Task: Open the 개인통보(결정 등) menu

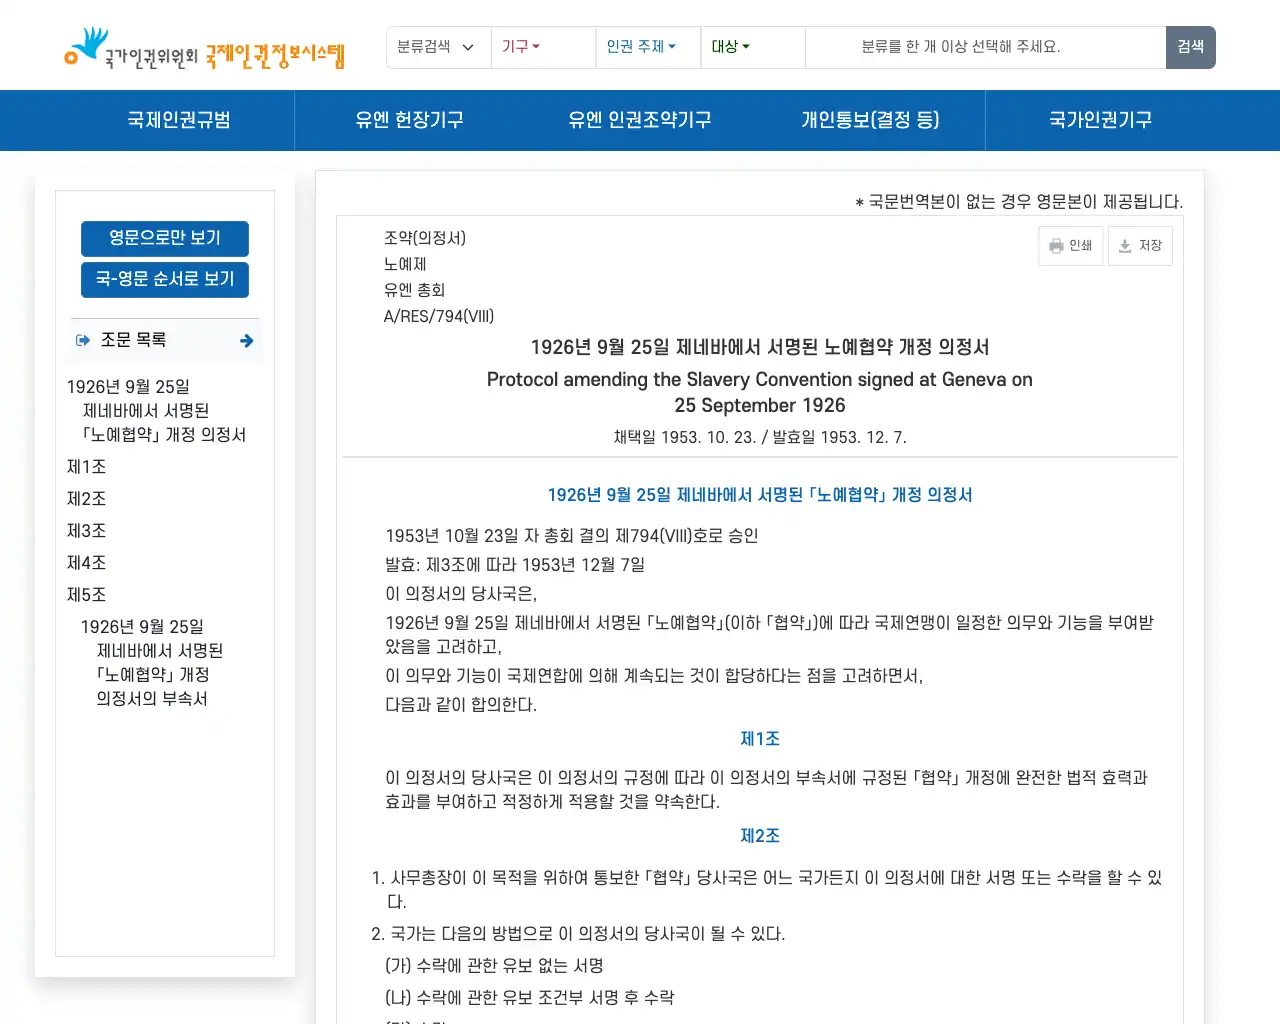Action: (x=871, y=120)
